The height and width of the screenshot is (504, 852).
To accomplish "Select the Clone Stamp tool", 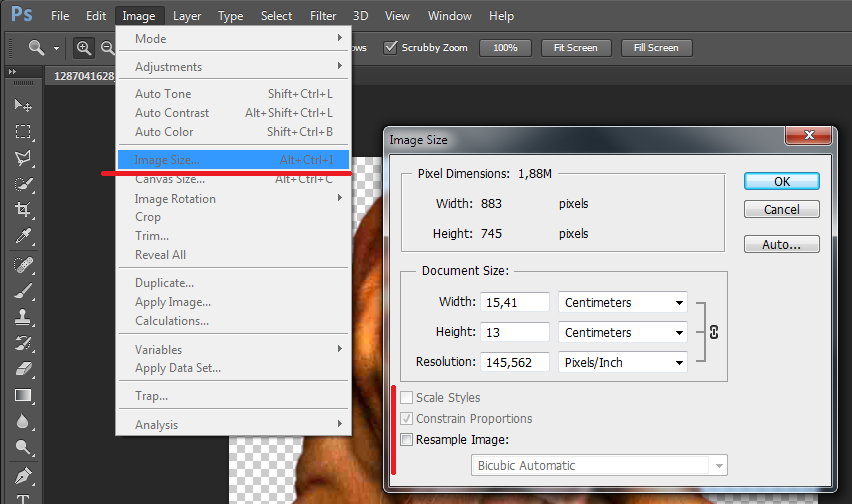I will coord(23,317).
